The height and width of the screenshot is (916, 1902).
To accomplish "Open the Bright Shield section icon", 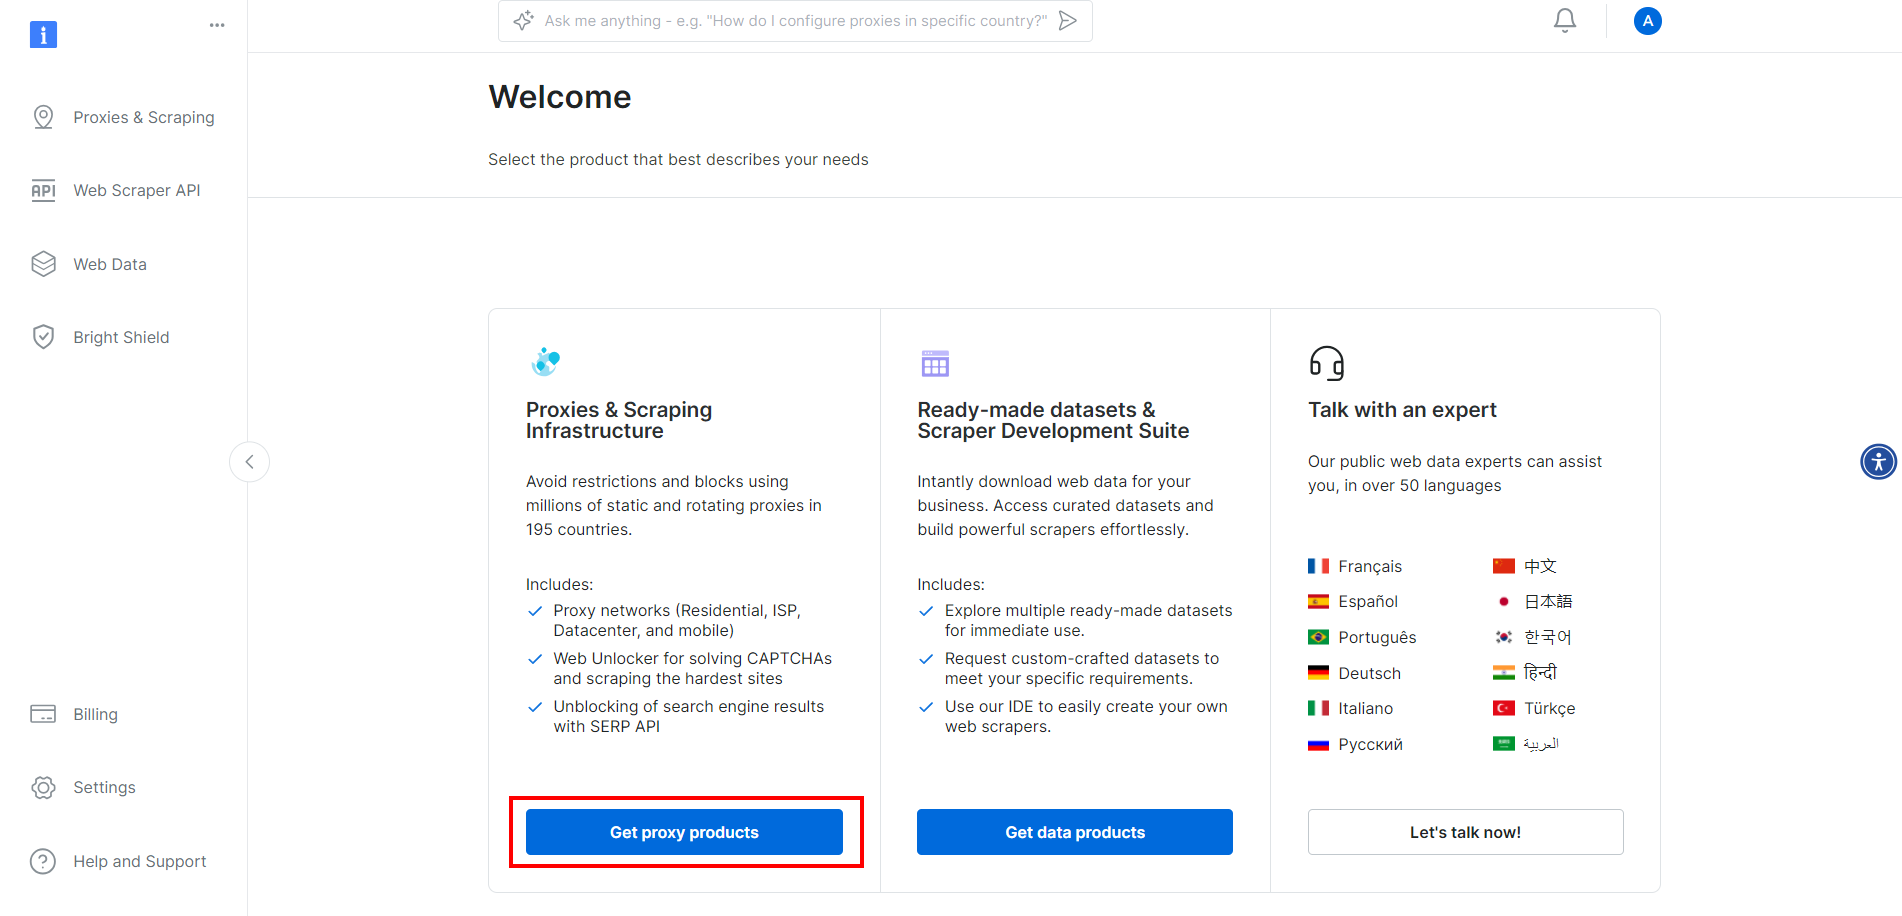I will coord(43,336).
